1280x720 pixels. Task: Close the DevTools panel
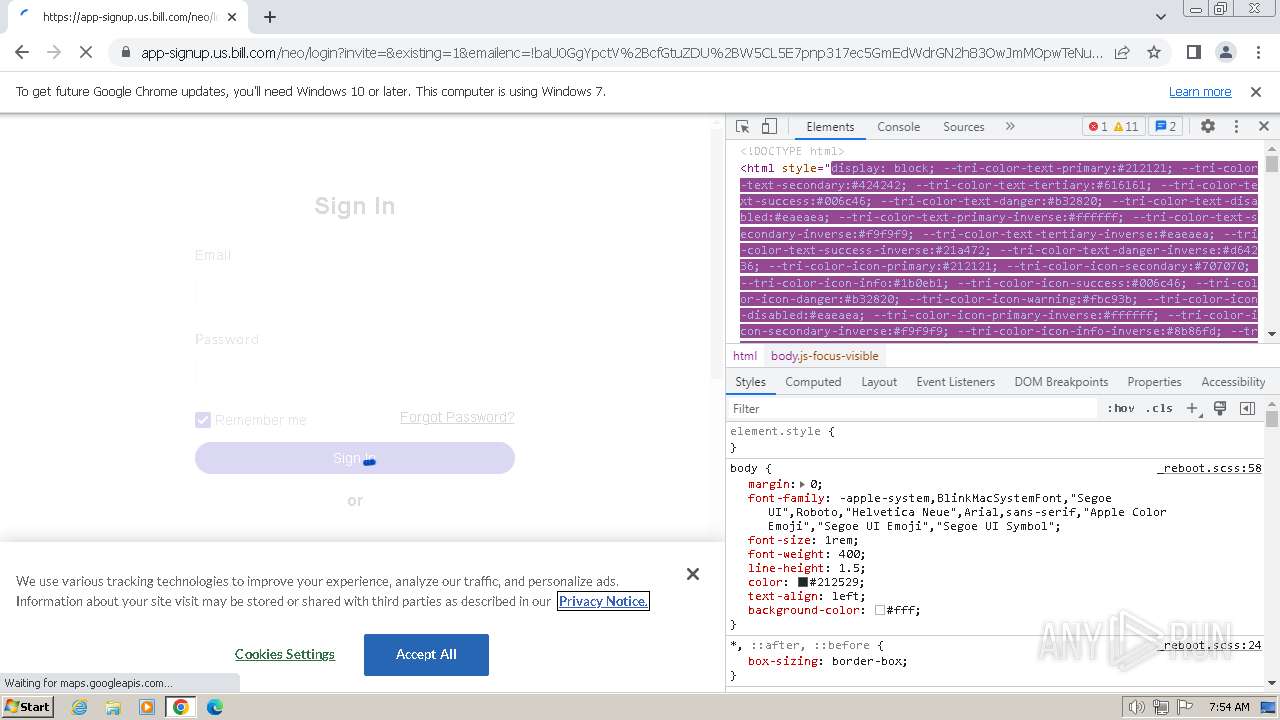tap(1263, 127)
